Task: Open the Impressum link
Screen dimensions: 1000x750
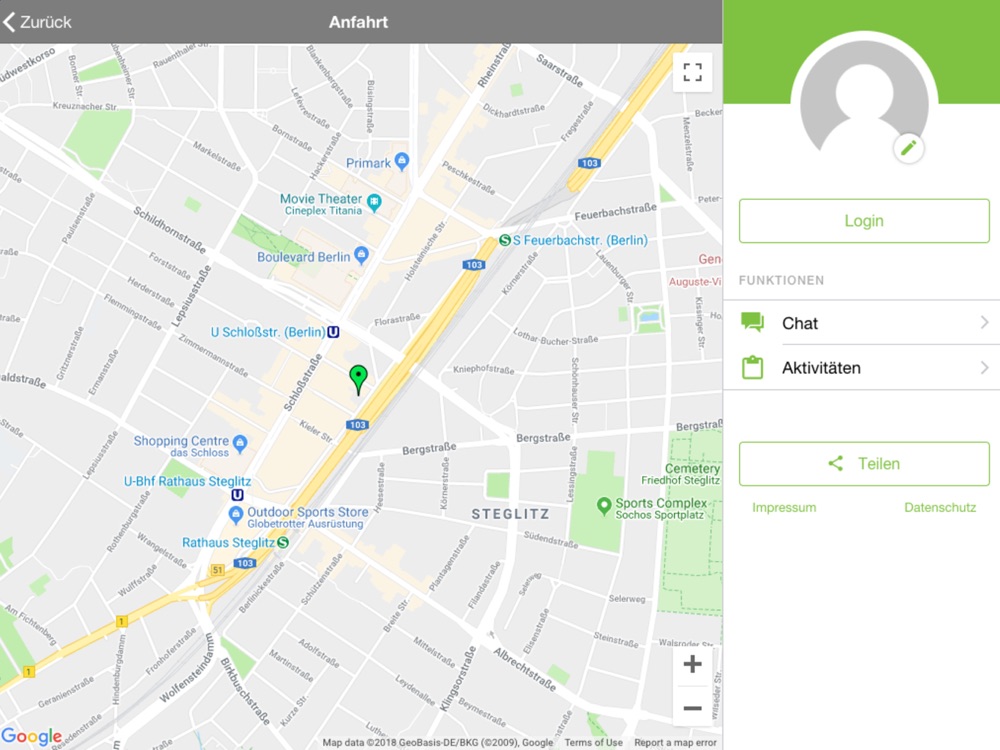Action: coord(784,508)
